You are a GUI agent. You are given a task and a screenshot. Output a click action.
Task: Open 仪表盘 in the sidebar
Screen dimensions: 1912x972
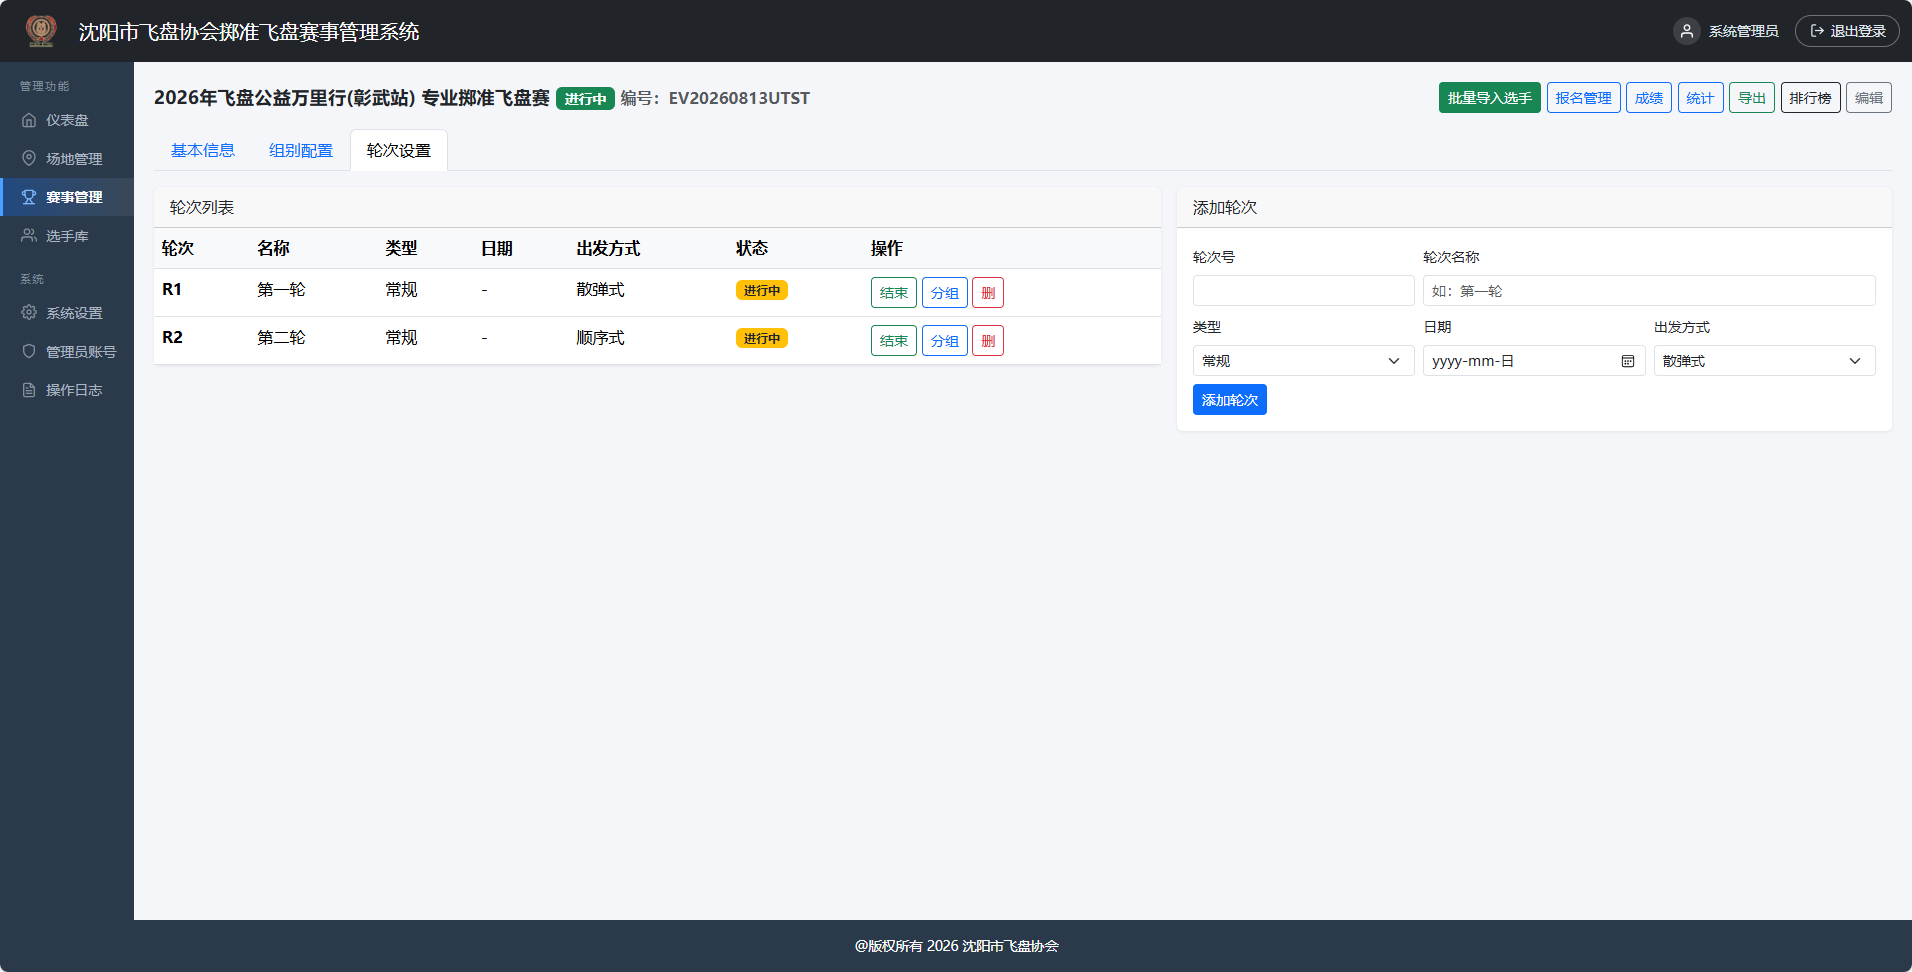coord(67,120)
